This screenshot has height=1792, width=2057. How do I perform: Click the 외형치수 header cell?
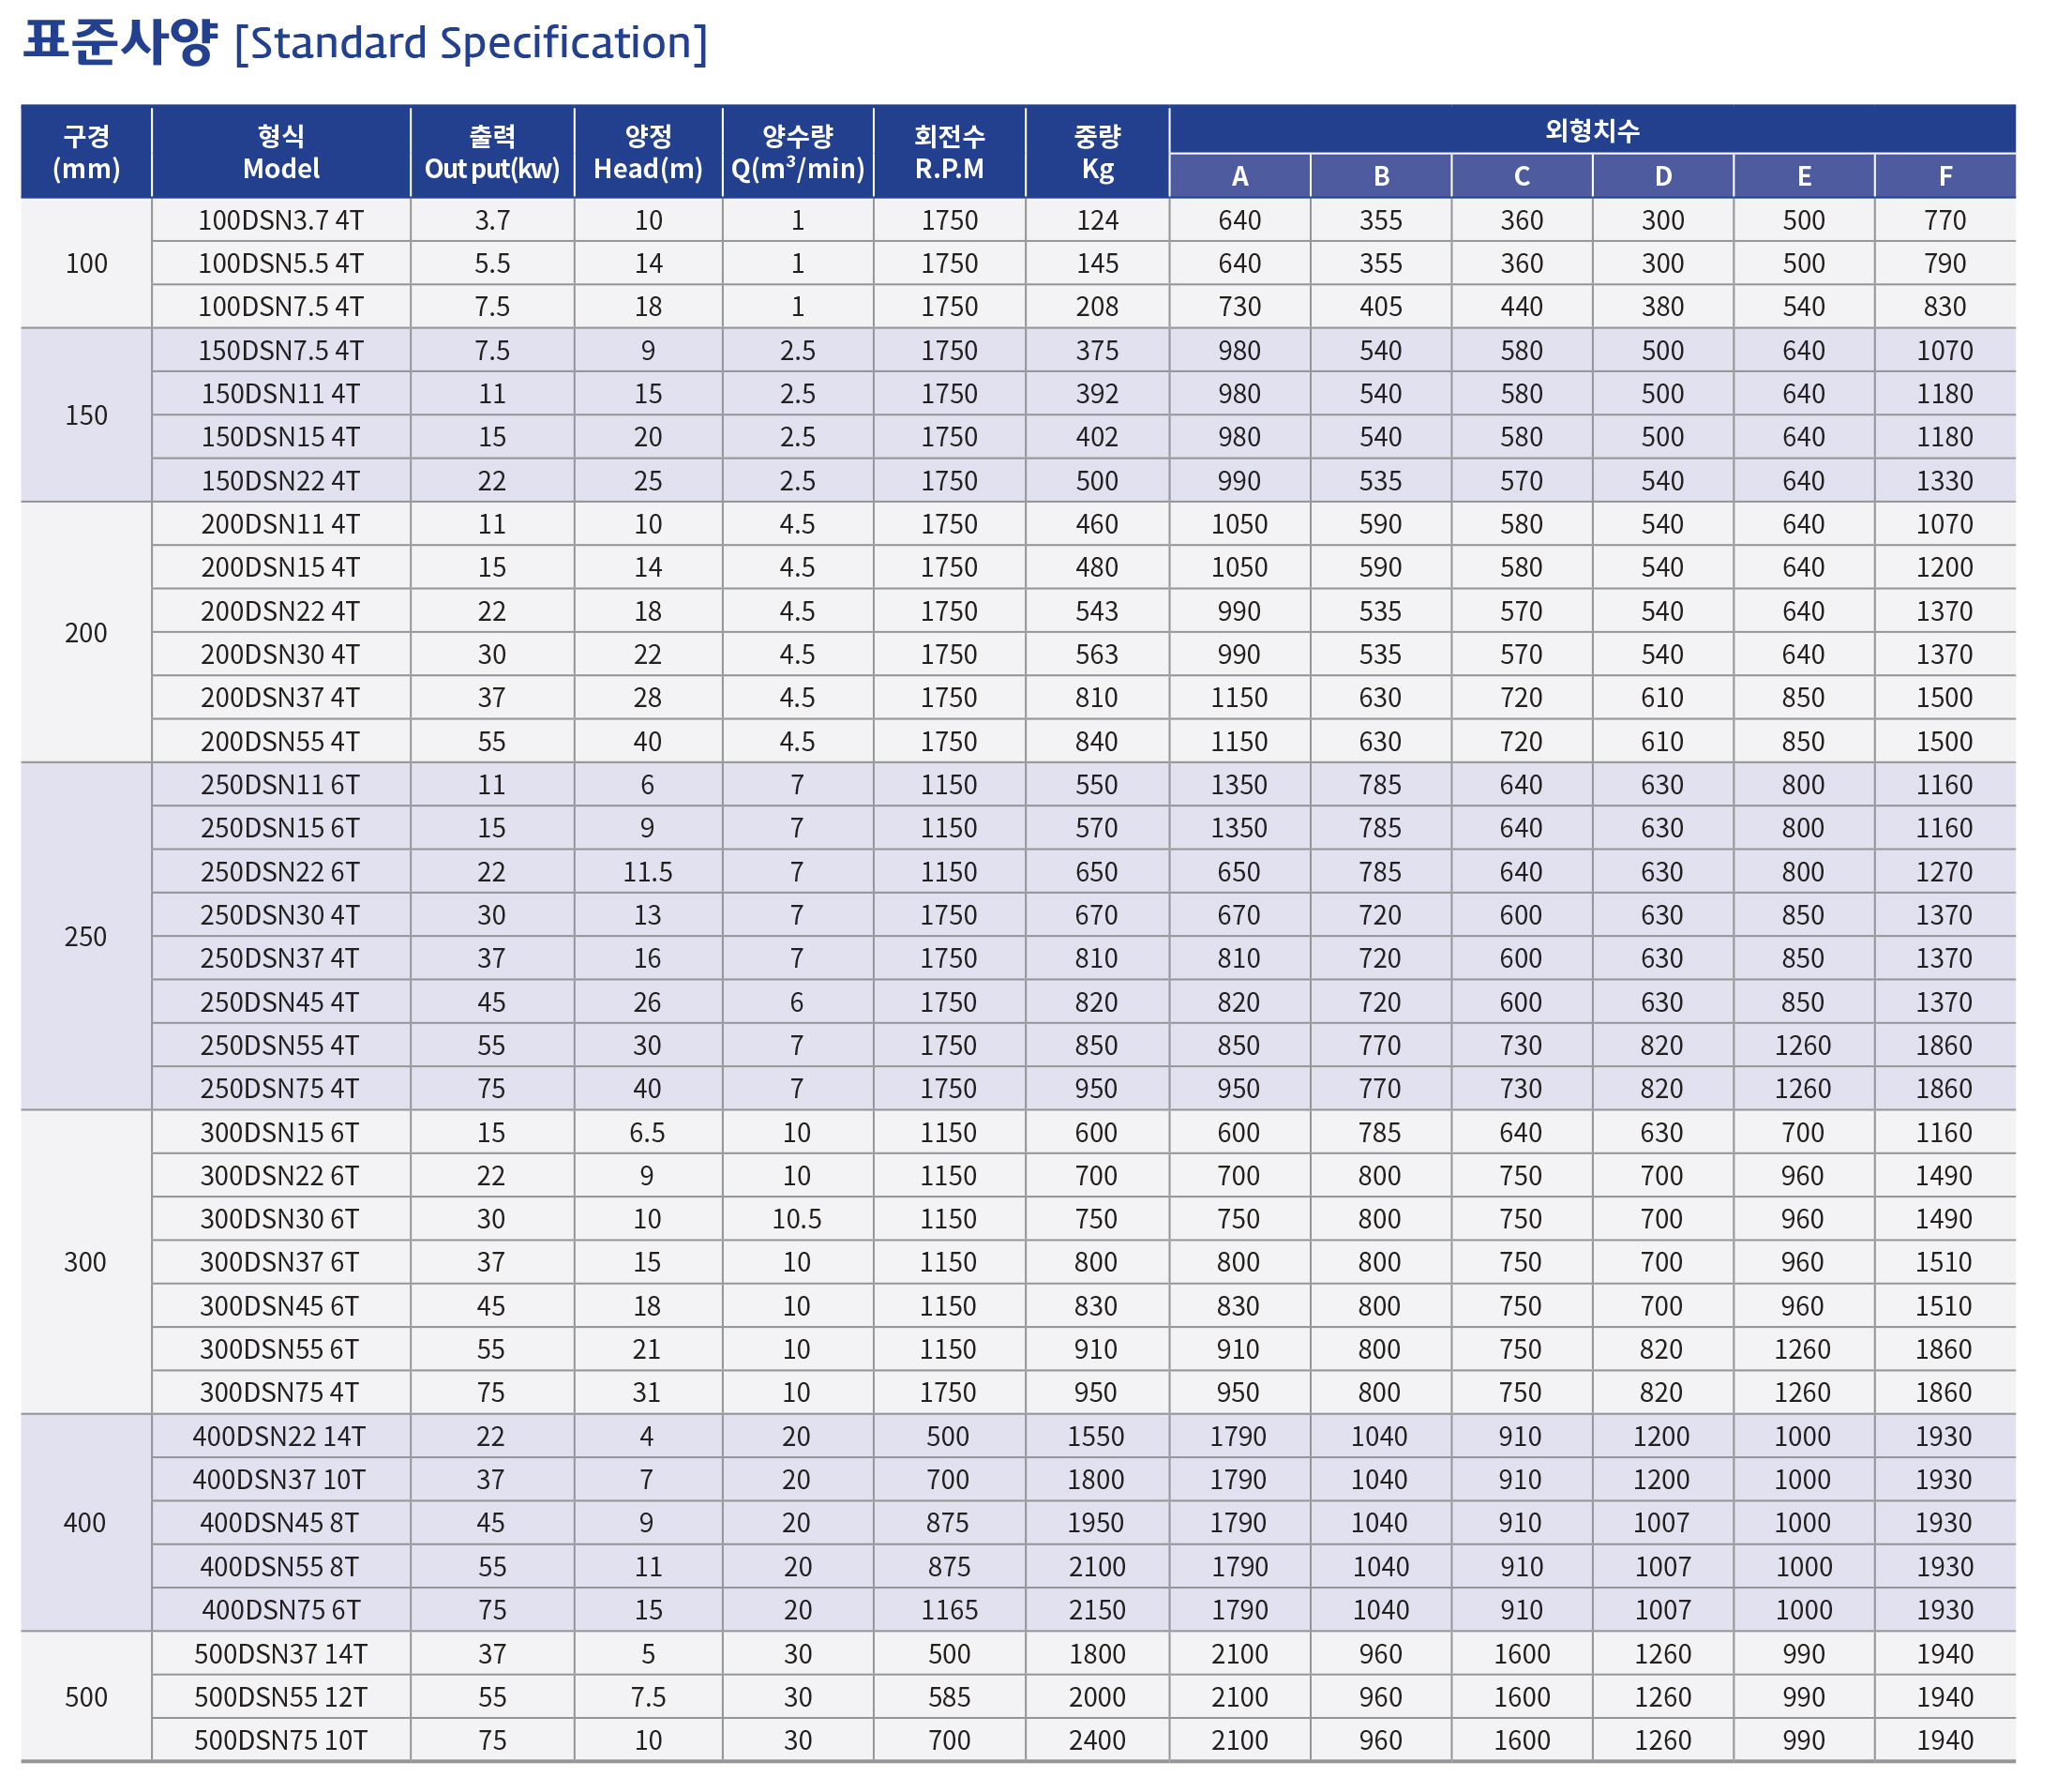pyautogui.click(x=1592, y=130)
